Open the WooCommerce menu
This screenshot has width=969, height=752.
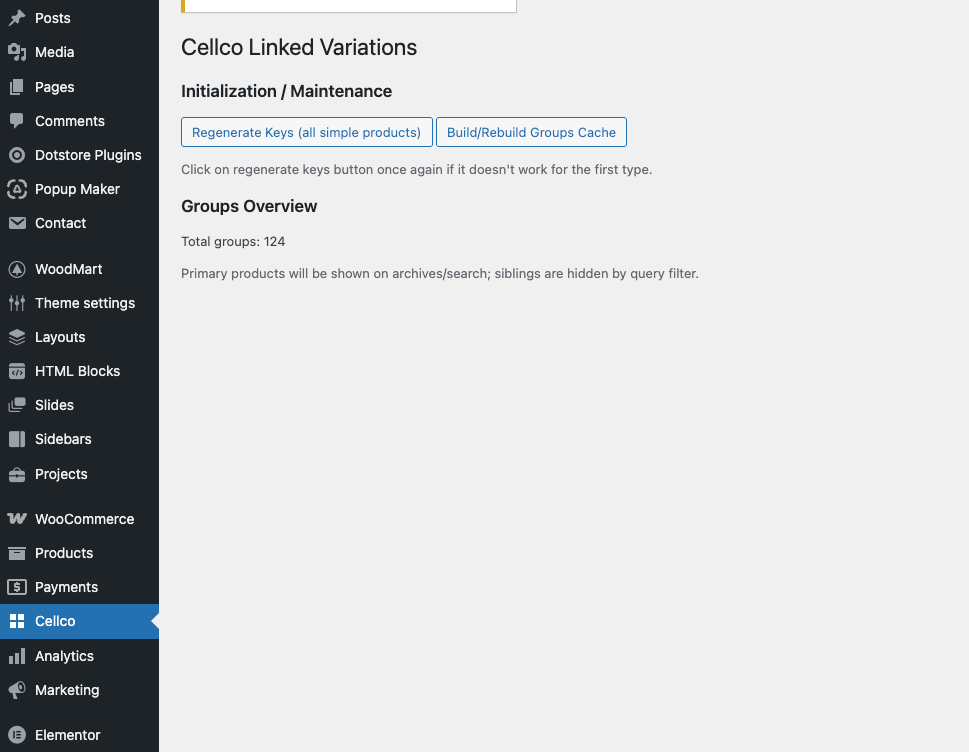tap(80, 519)
